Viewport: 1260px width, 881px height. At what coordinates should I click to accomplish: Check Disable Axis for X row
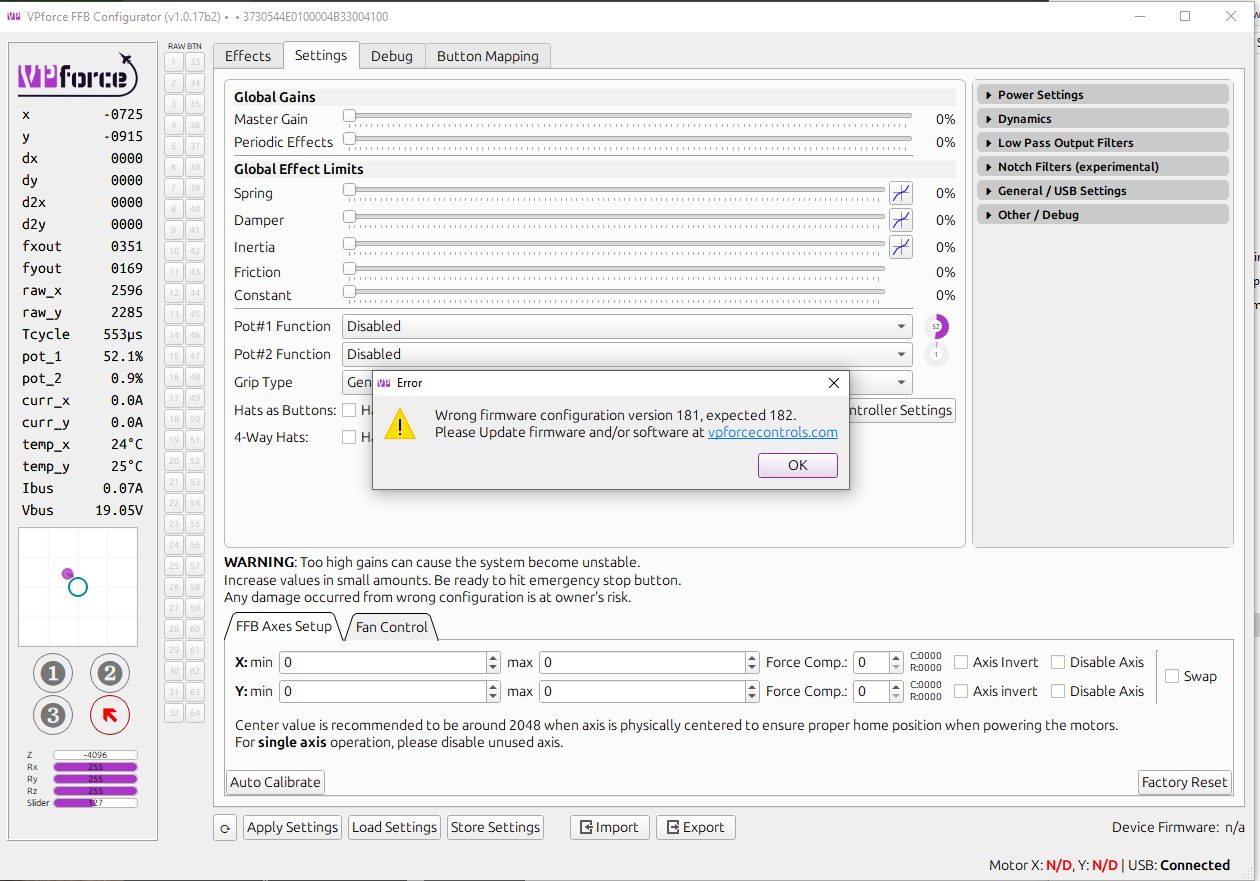[x=1058, y=662]
